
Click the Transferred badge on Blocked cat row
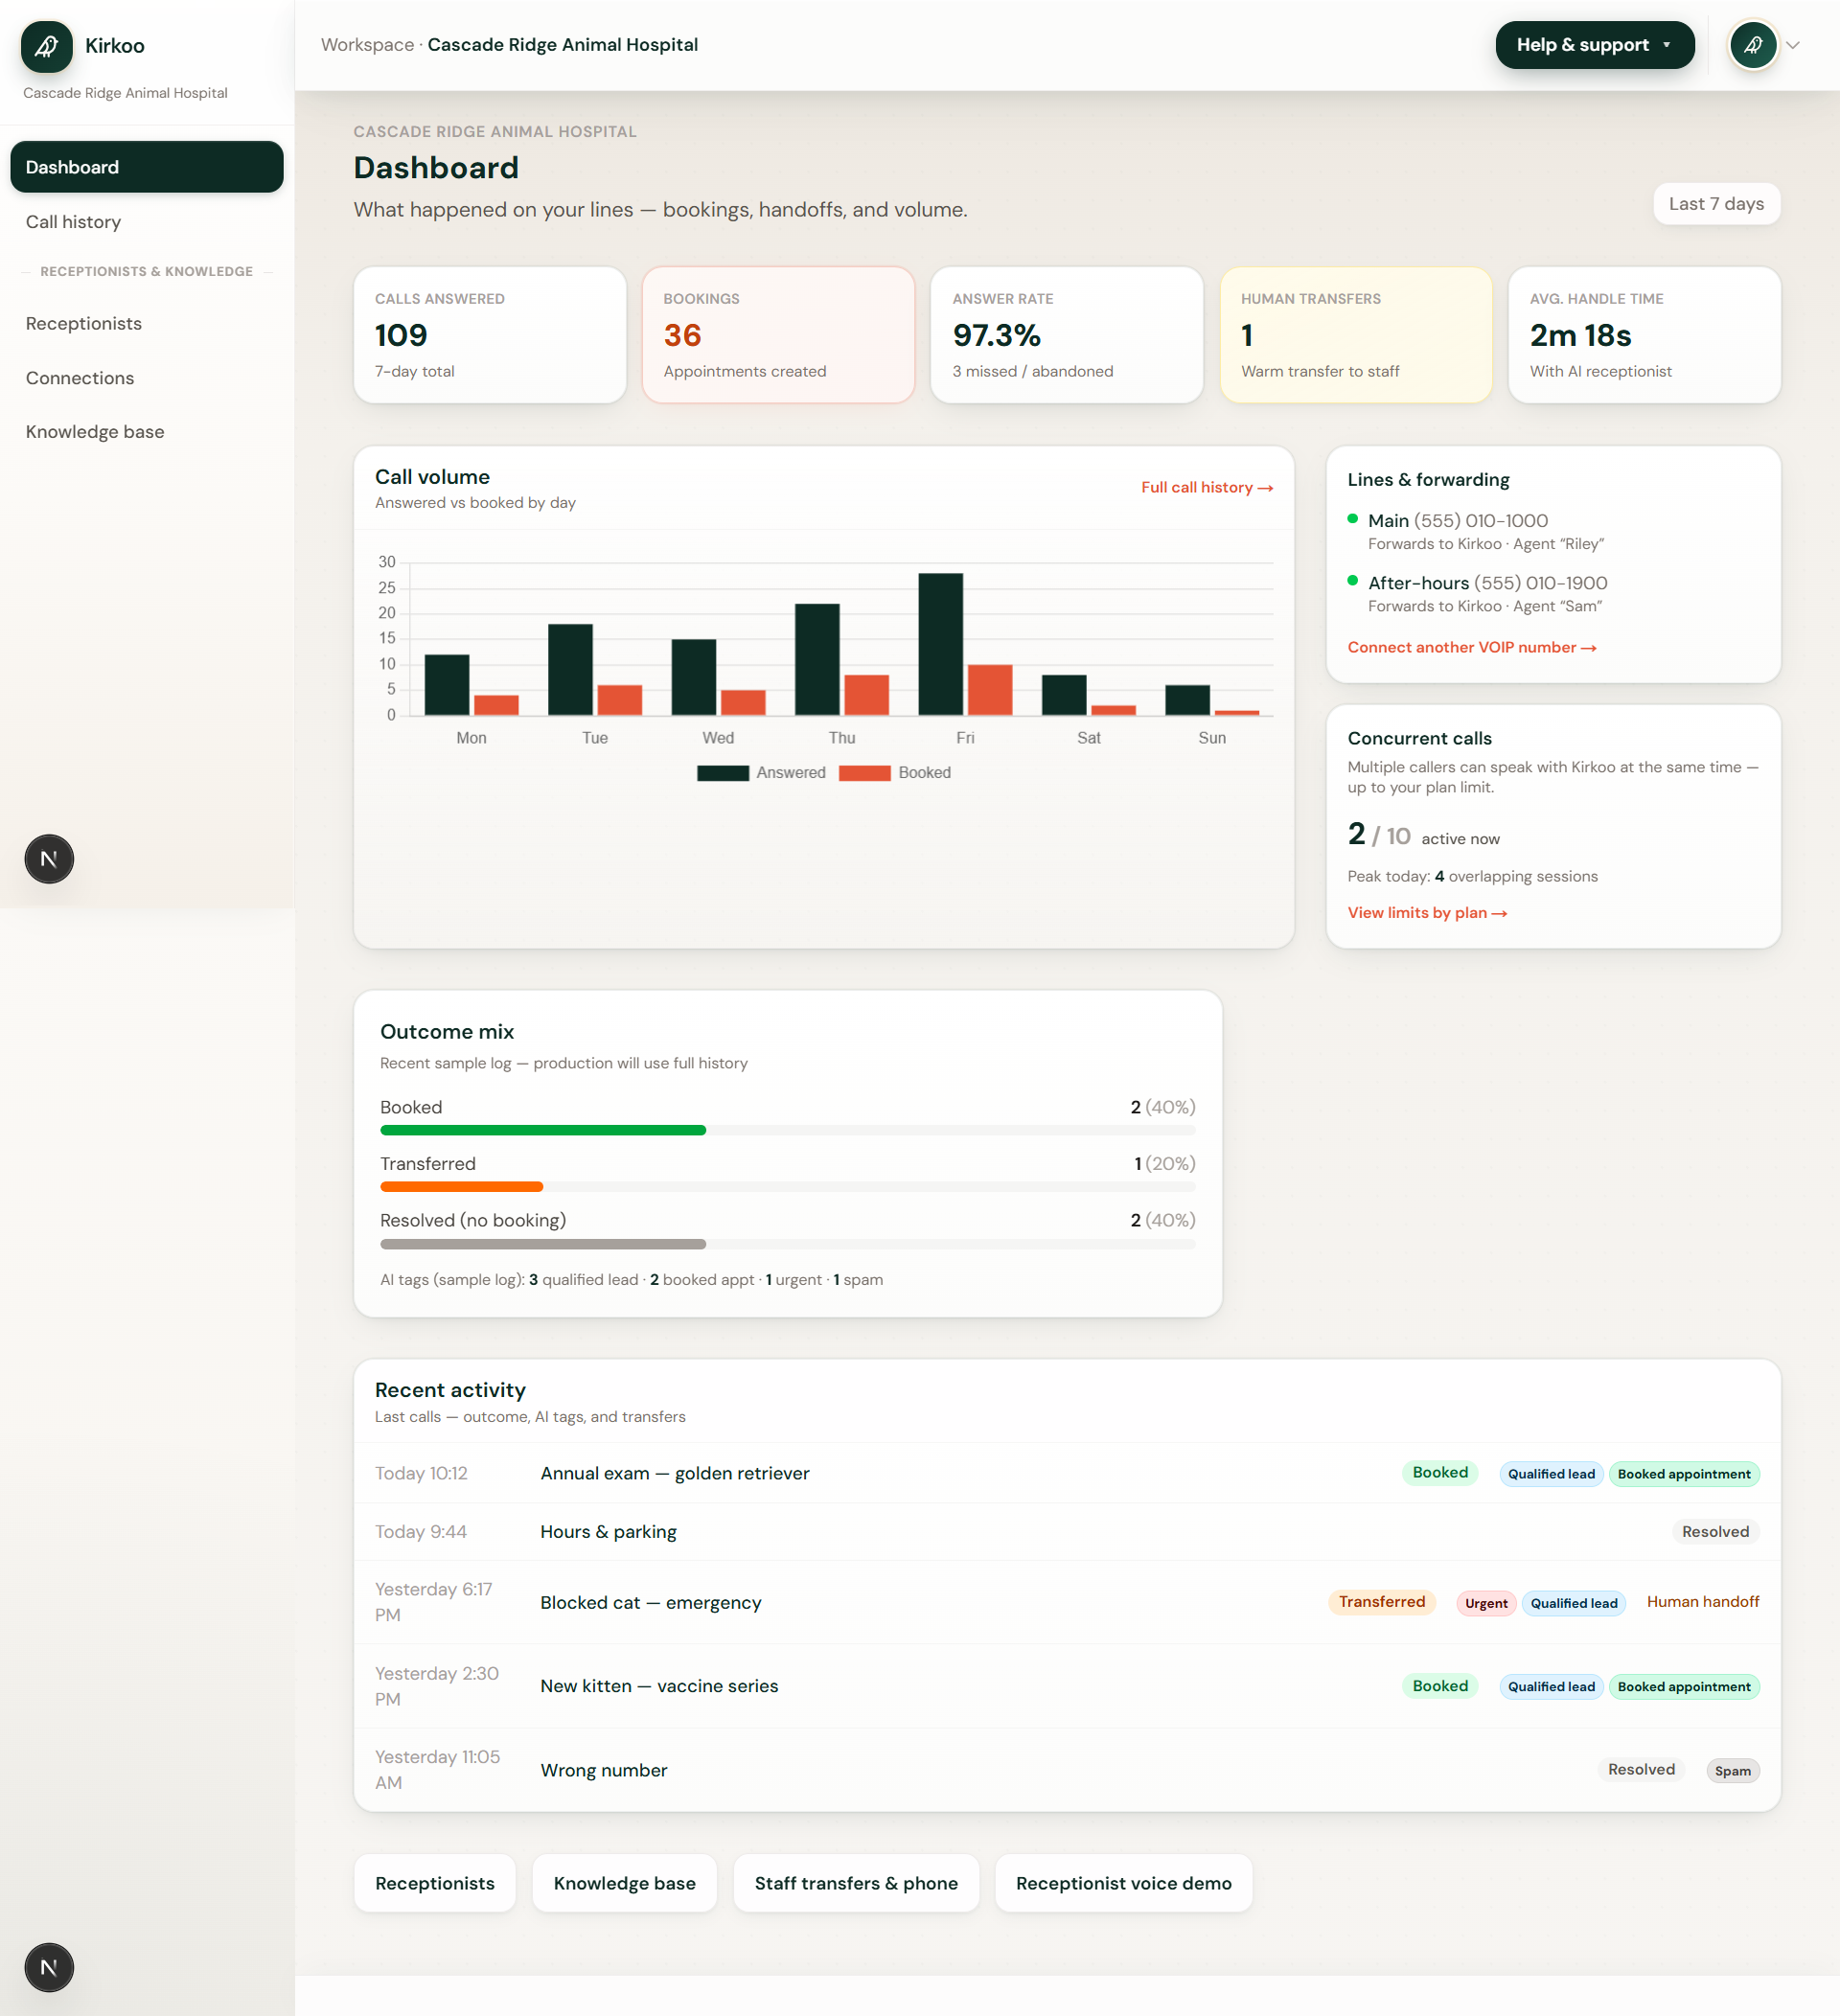click(x=1382, y=1602)
